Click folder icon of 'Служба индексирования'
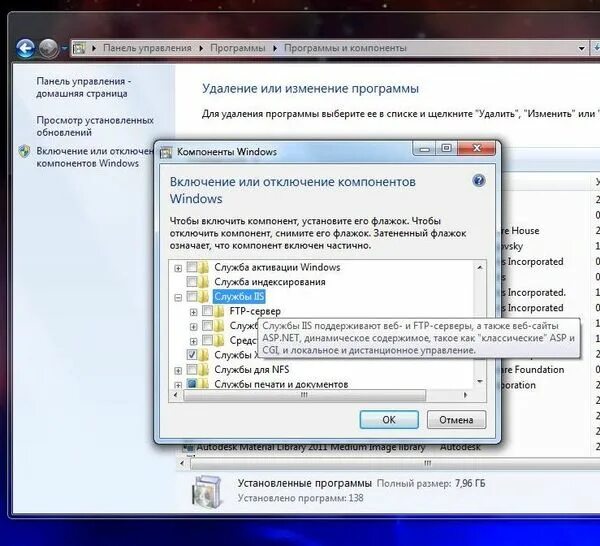The height and width of the screenshot is (546, 600). [x=204, y=282]
